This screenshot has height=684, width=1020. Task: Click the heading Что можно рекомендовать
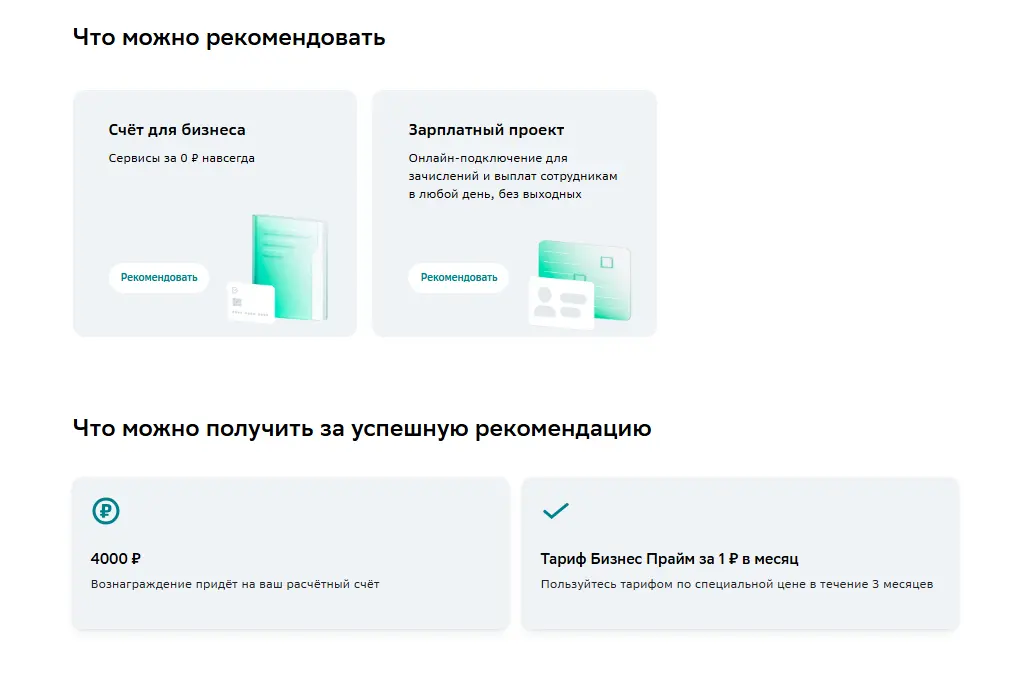(229, 37)
